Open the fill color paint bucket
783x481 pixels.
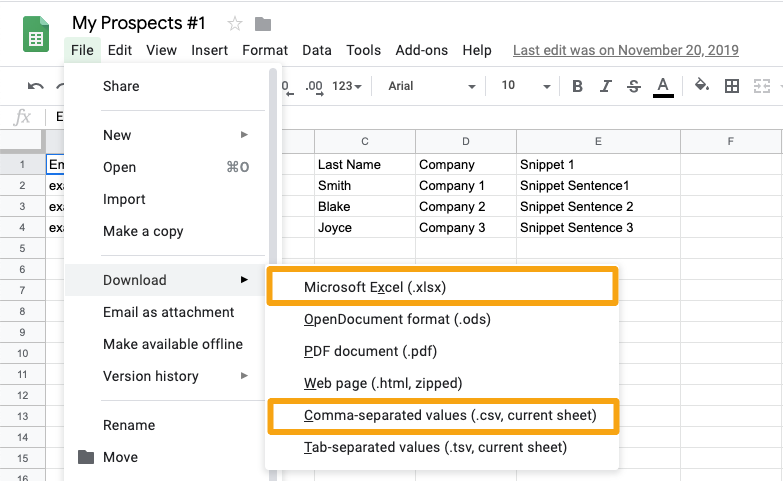click(x=702, y=86)
